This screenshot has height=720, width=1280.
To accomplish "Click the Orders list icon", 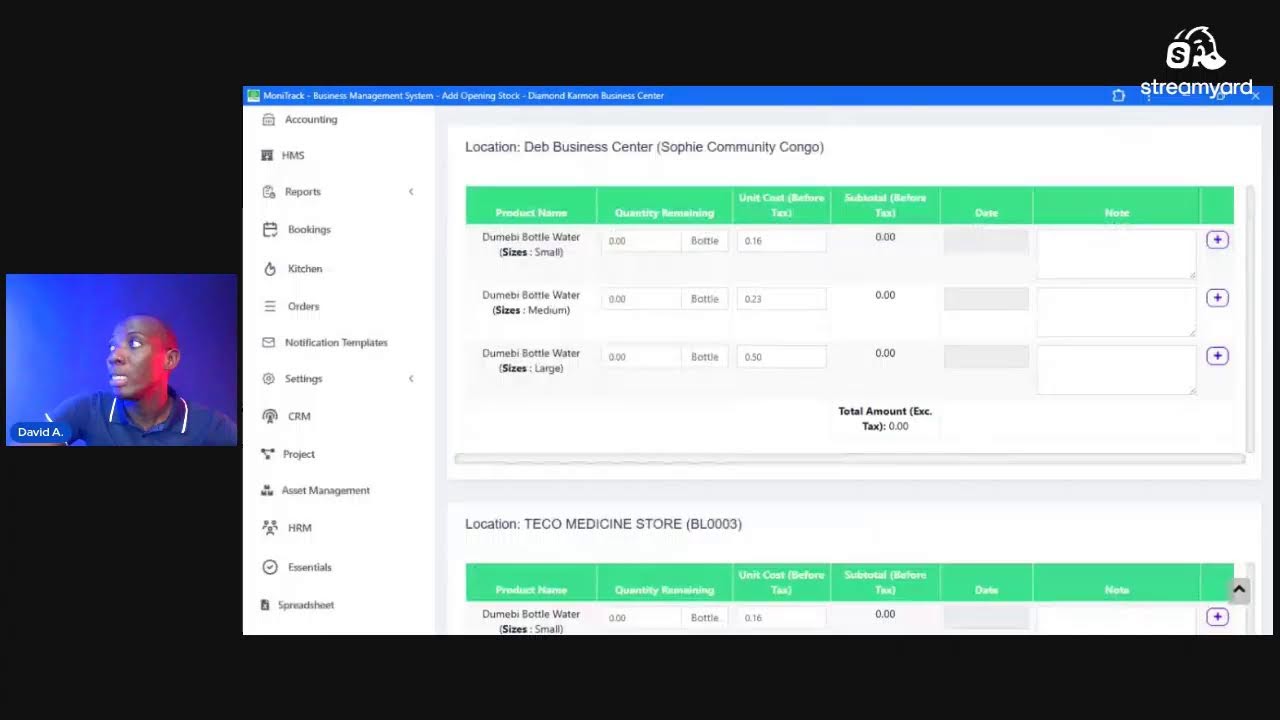I will 269,306.
